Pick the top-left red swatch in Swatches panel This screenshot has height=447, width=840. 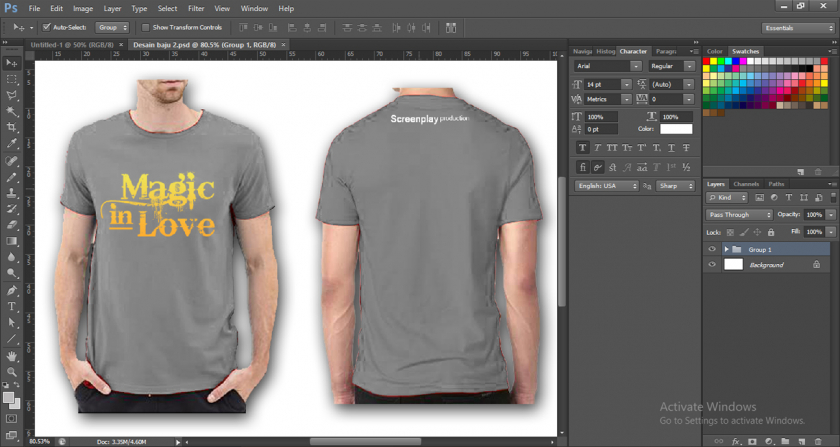pos(707,62)
